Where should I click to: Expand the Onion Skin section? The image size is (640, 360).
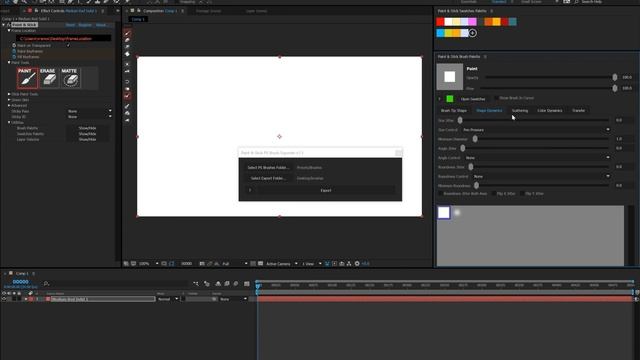pos(9,100)
